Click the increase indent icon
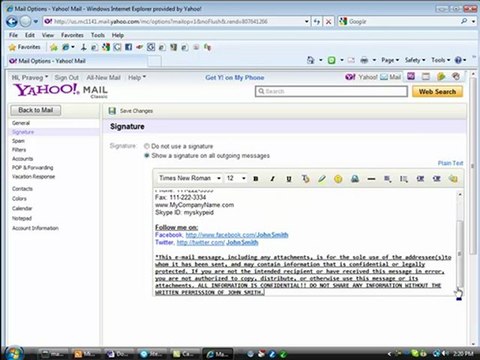The image size is (480, 360). click(437, 179)
